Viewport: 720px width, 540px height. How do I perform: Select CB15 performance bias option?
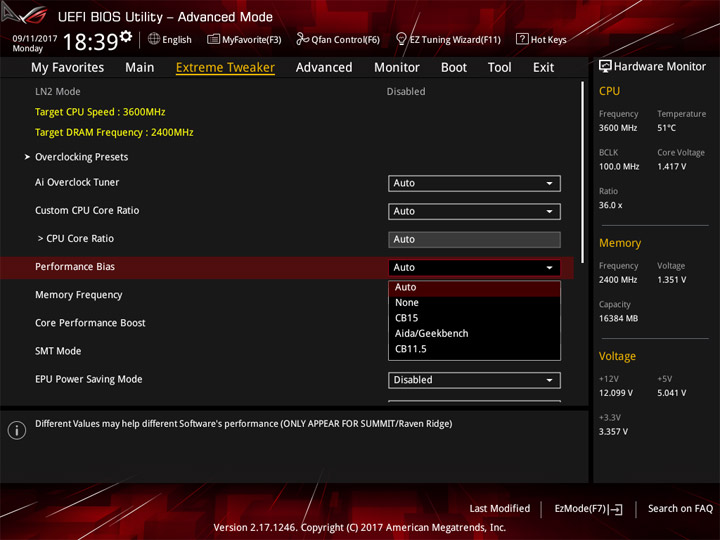click(474, 318)
